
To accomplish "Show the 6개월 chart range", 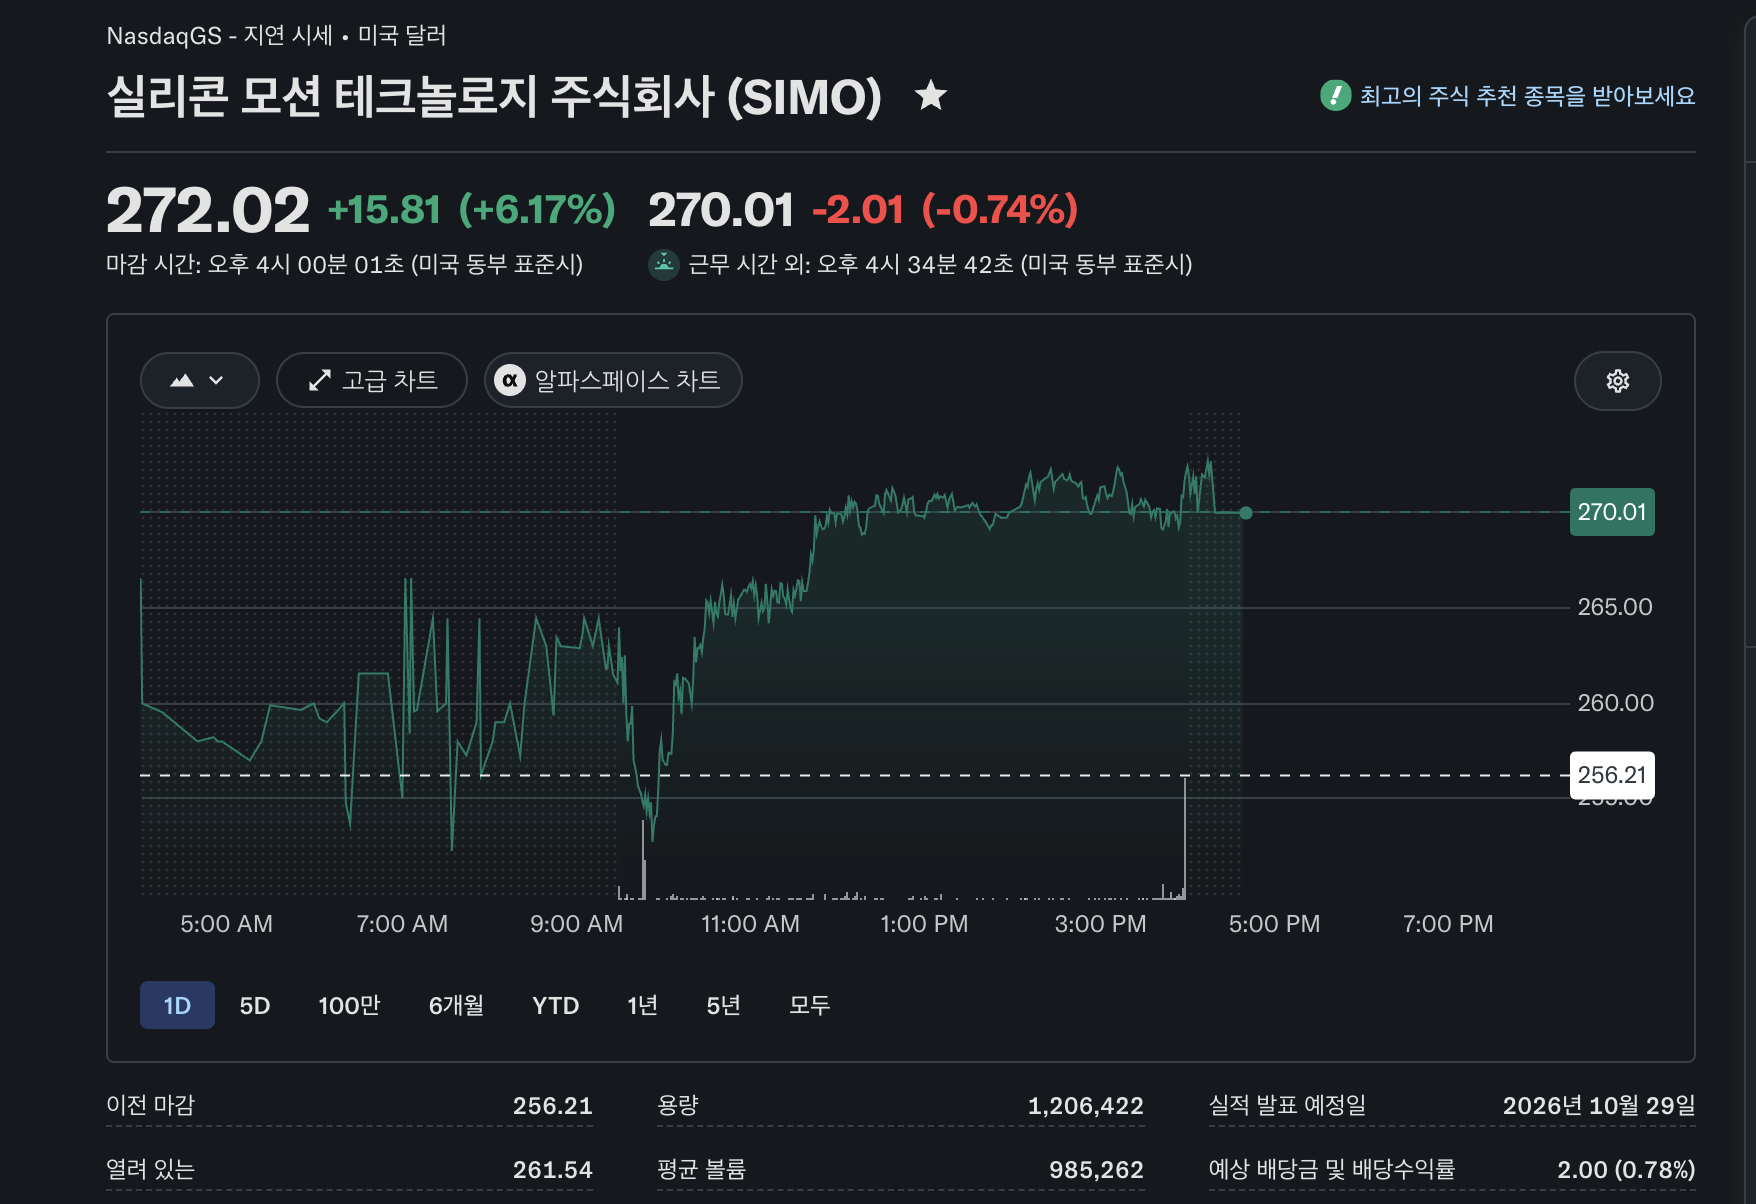I will 456,1005.
